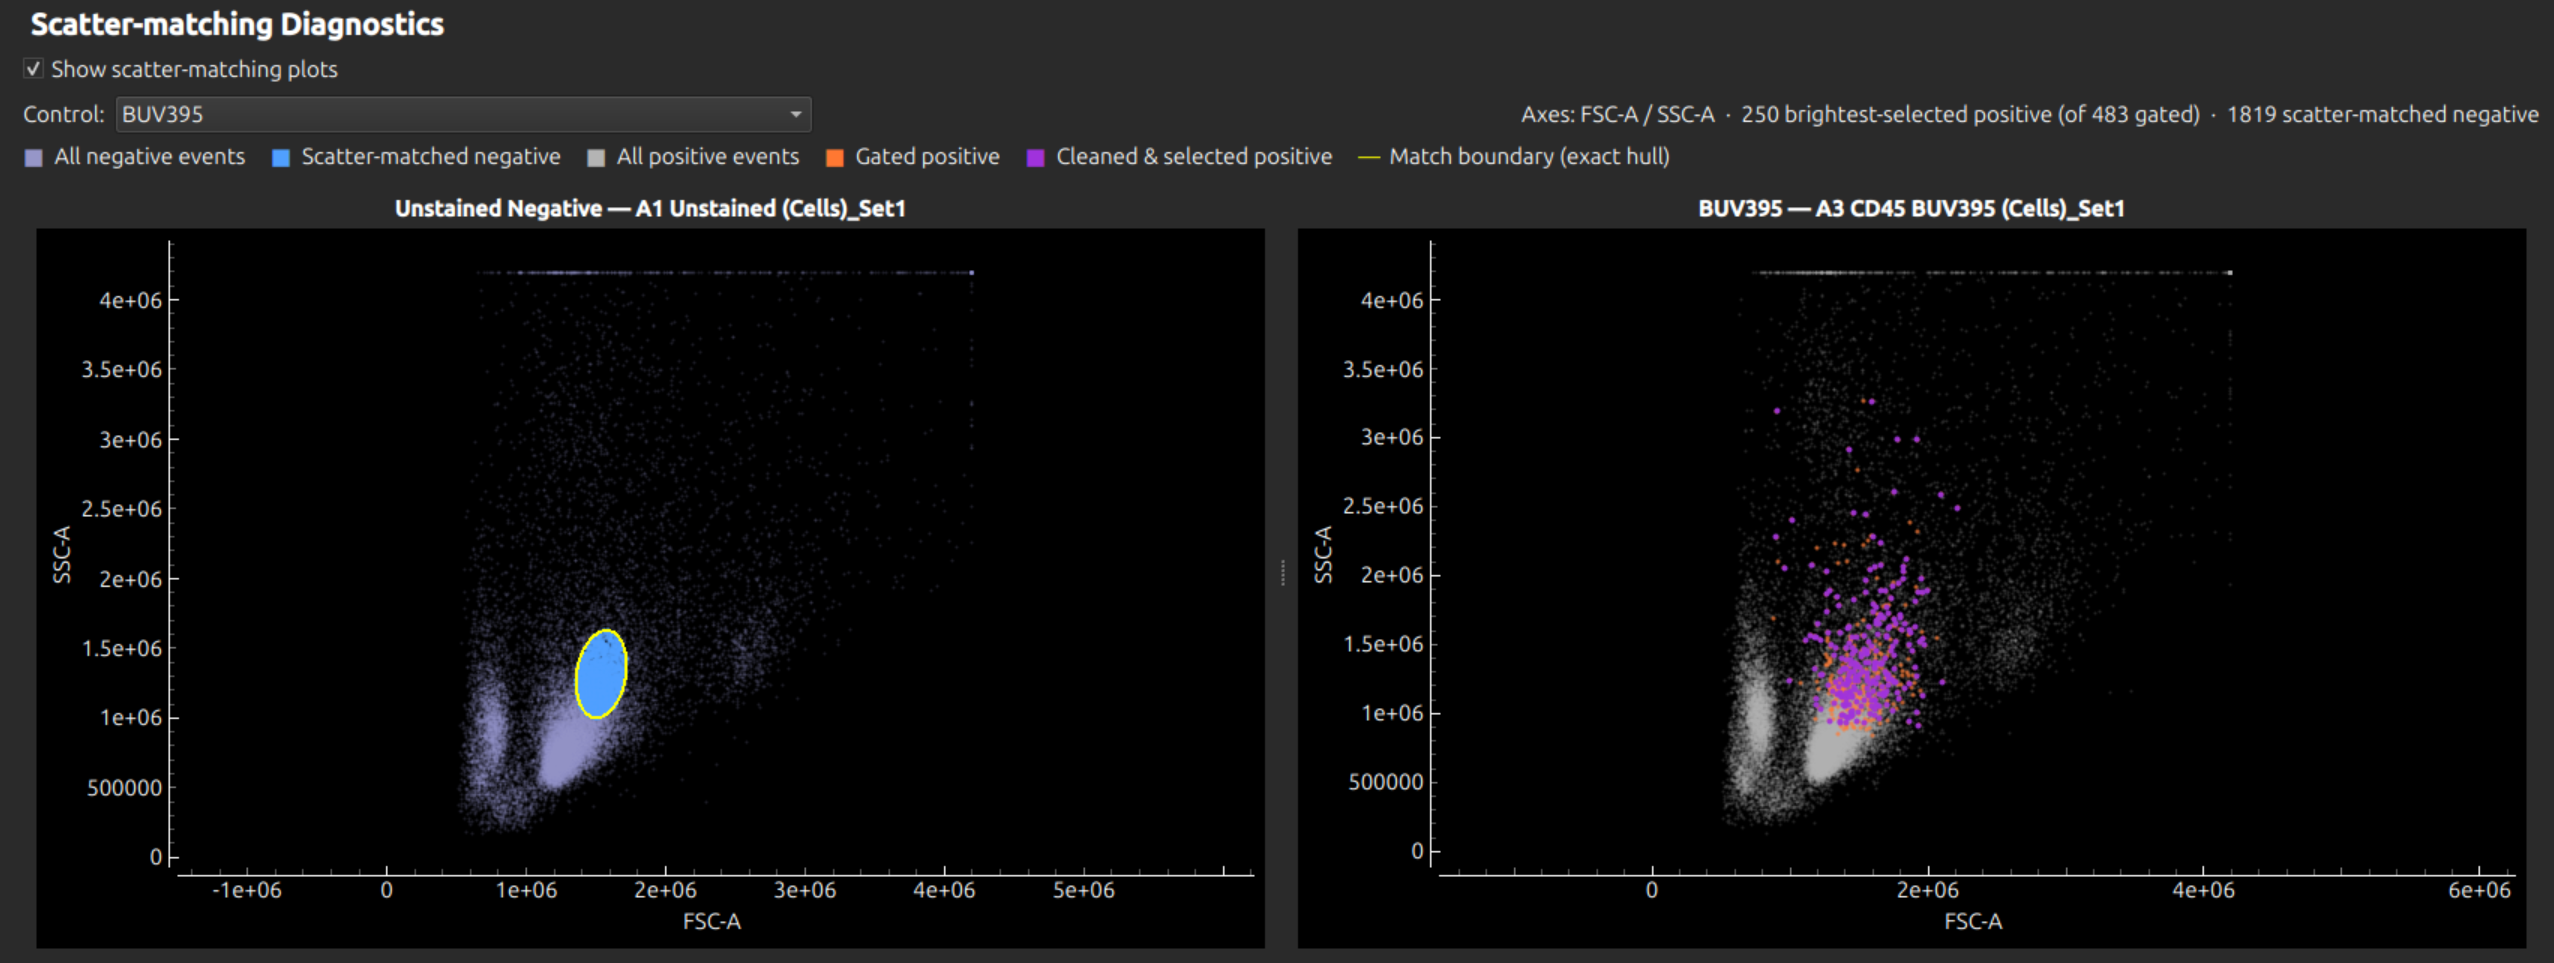Click the Scatter-matched negative blue swatch
2554x963 pixels.
click(281, 157)
